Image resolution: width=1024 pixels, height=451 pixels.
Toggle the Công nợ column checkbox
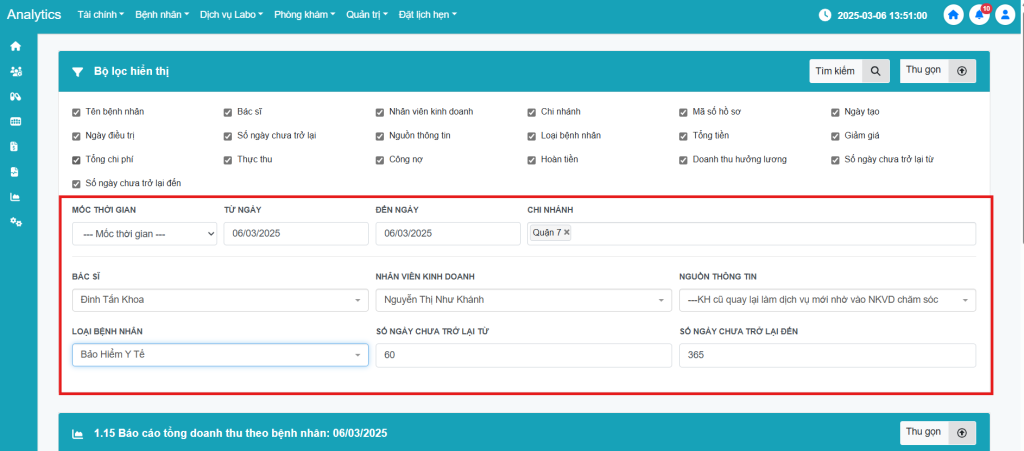point(380,160)
